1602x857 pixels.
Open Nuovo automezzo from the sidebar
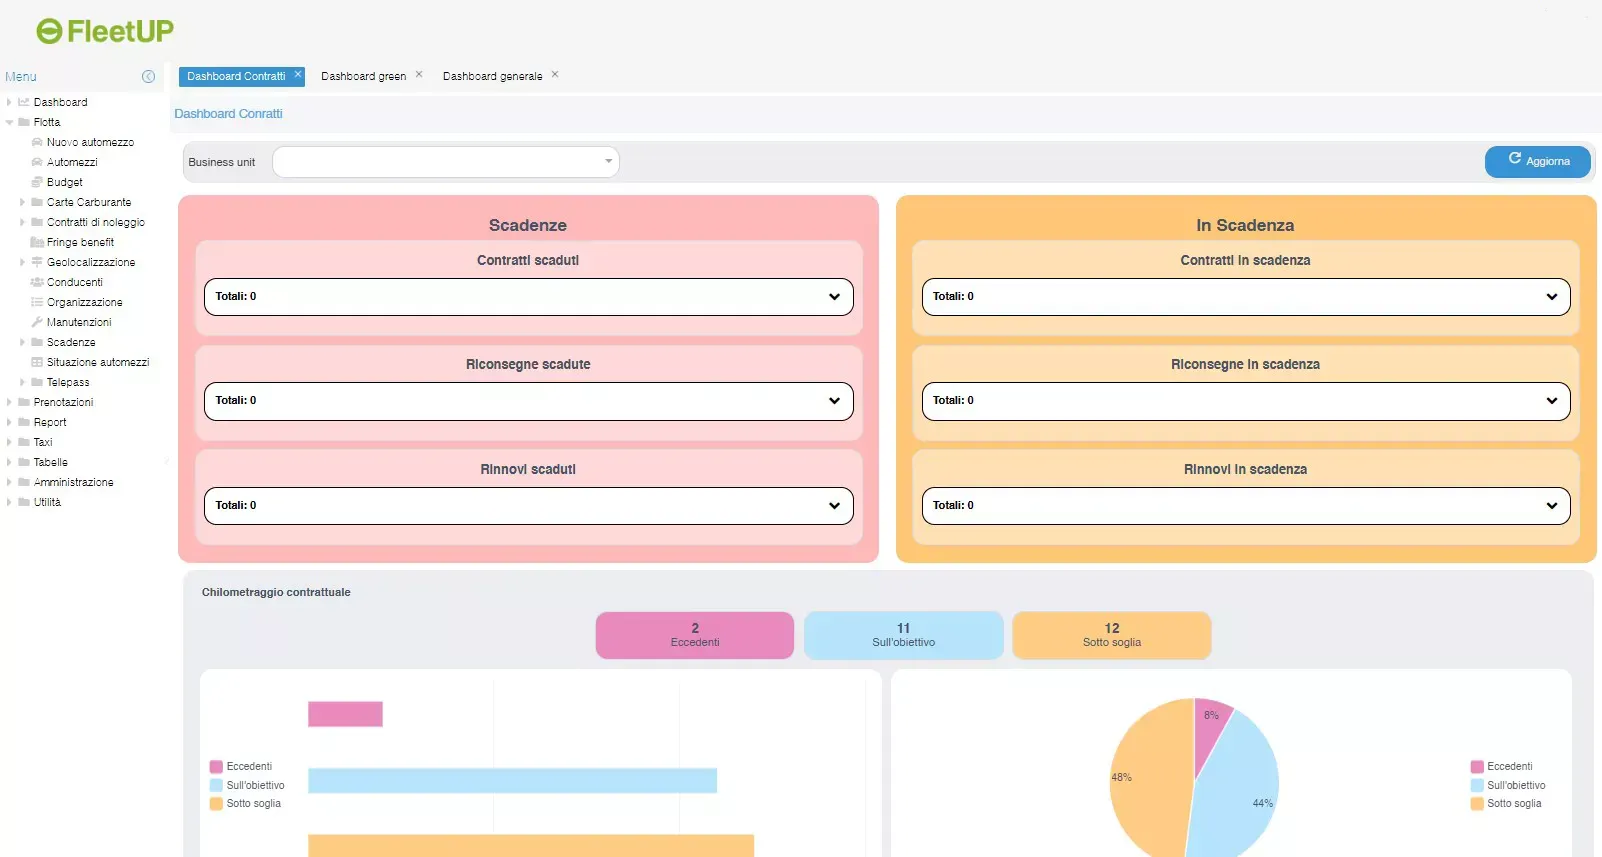pos(90,142)
